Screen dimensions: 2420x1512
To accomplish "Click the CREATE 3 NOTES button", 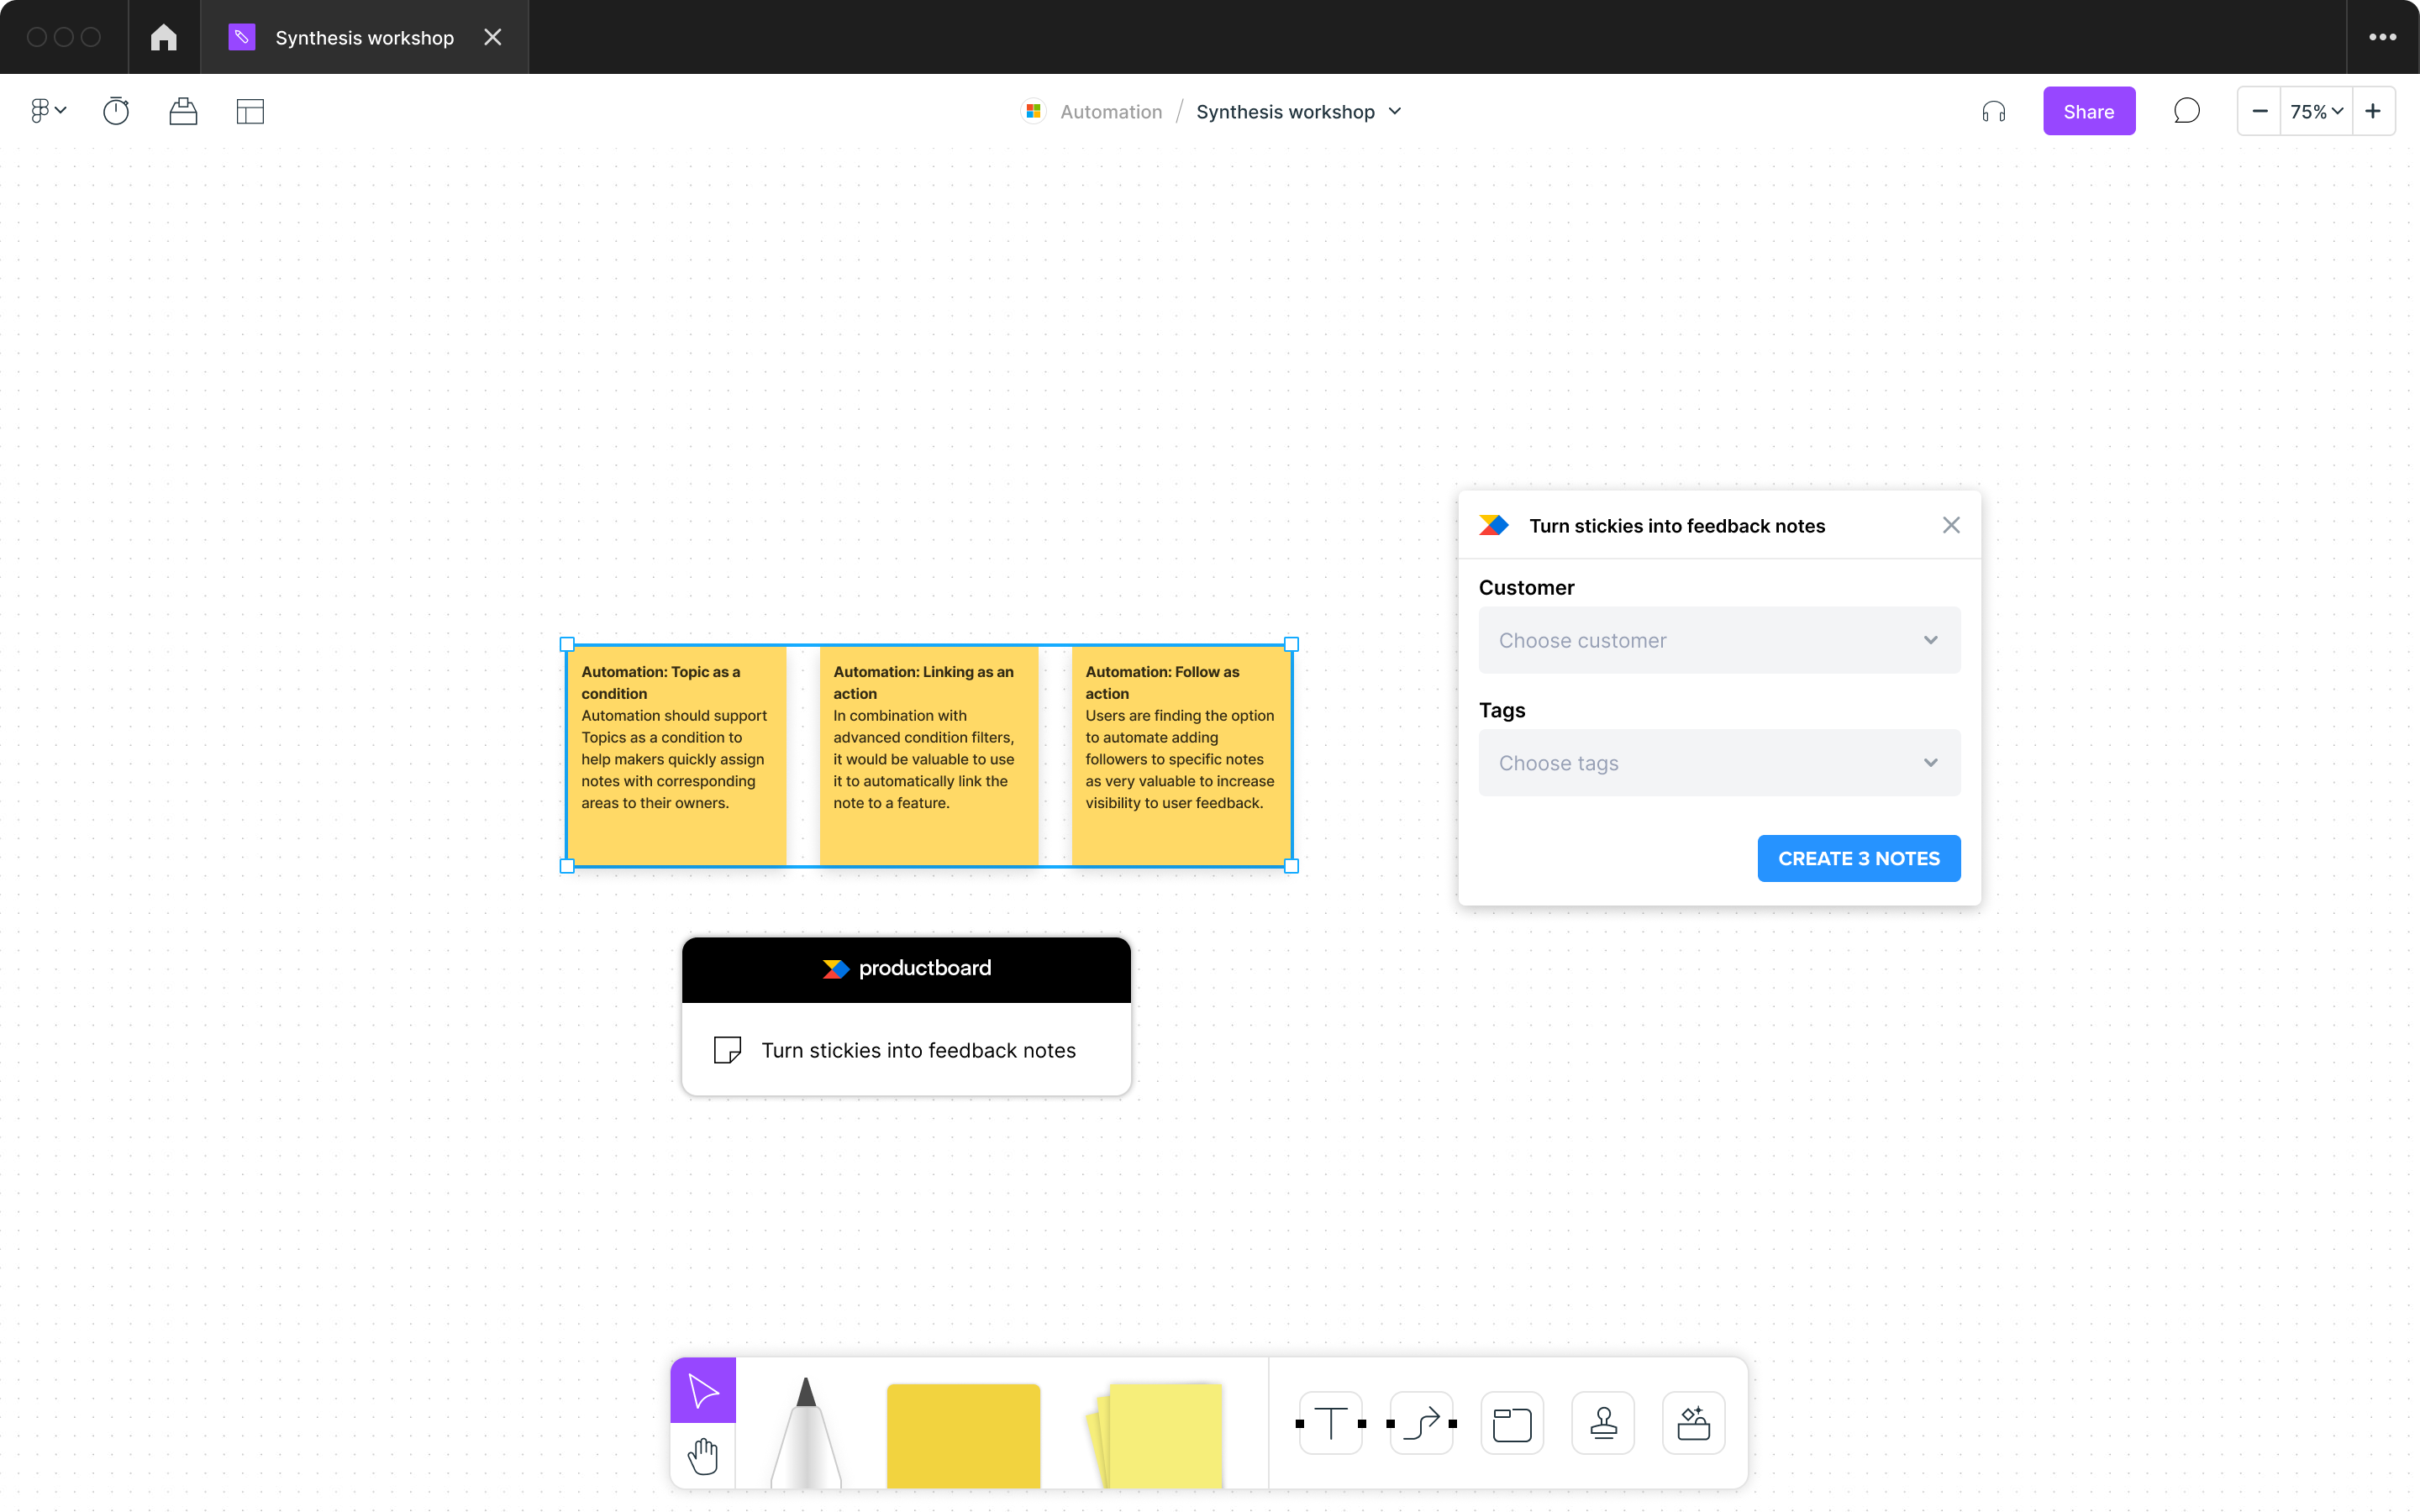I will pyautogui.click(x=1858, y=858).
